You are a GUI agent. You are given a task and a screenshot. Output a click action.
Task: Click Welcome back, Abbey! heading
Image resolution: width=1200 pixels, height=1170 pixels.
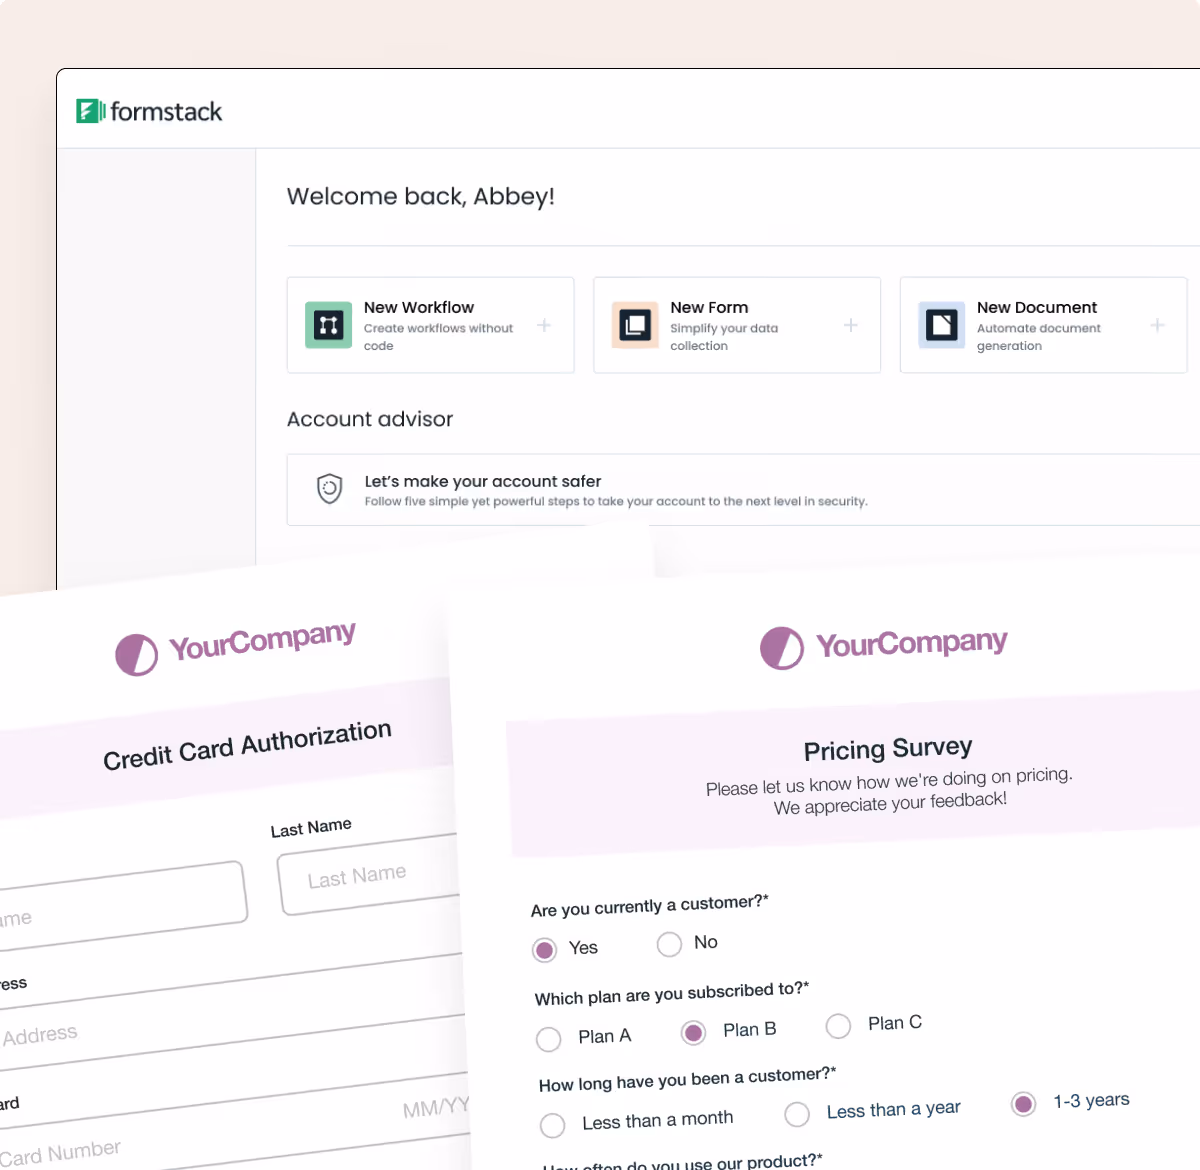[x=421, y=196]
